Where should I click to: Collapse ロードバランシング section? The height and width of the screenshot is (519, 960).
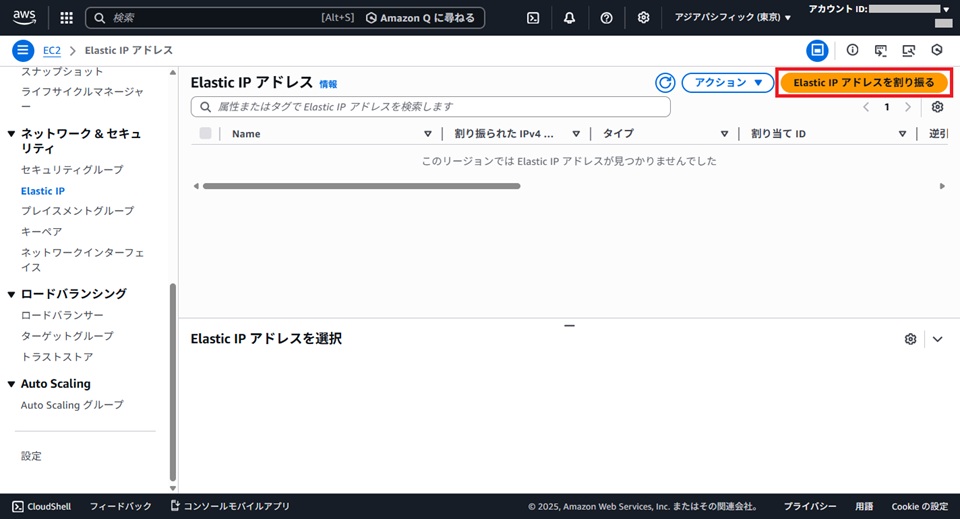coord(11,294)
